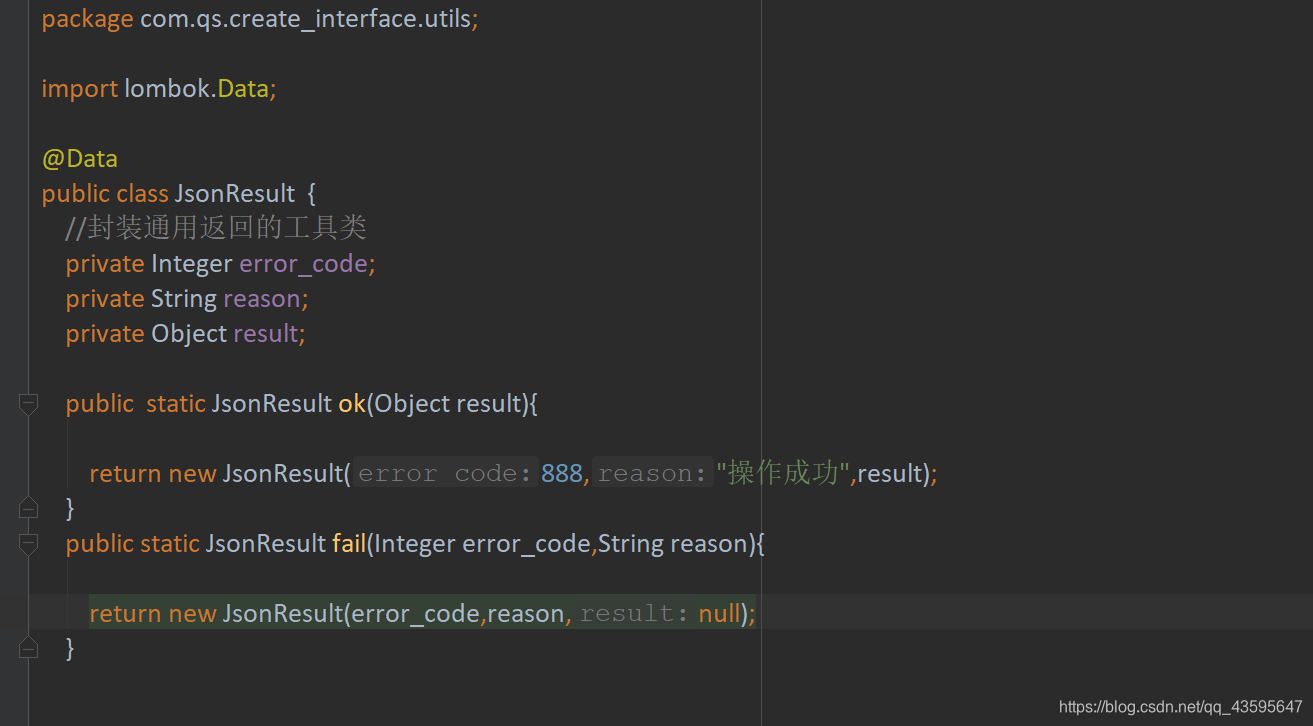Viewport: 1313px width, 726px height.
Task: Click the Object result parameter of ok
Action: point(449,404)
